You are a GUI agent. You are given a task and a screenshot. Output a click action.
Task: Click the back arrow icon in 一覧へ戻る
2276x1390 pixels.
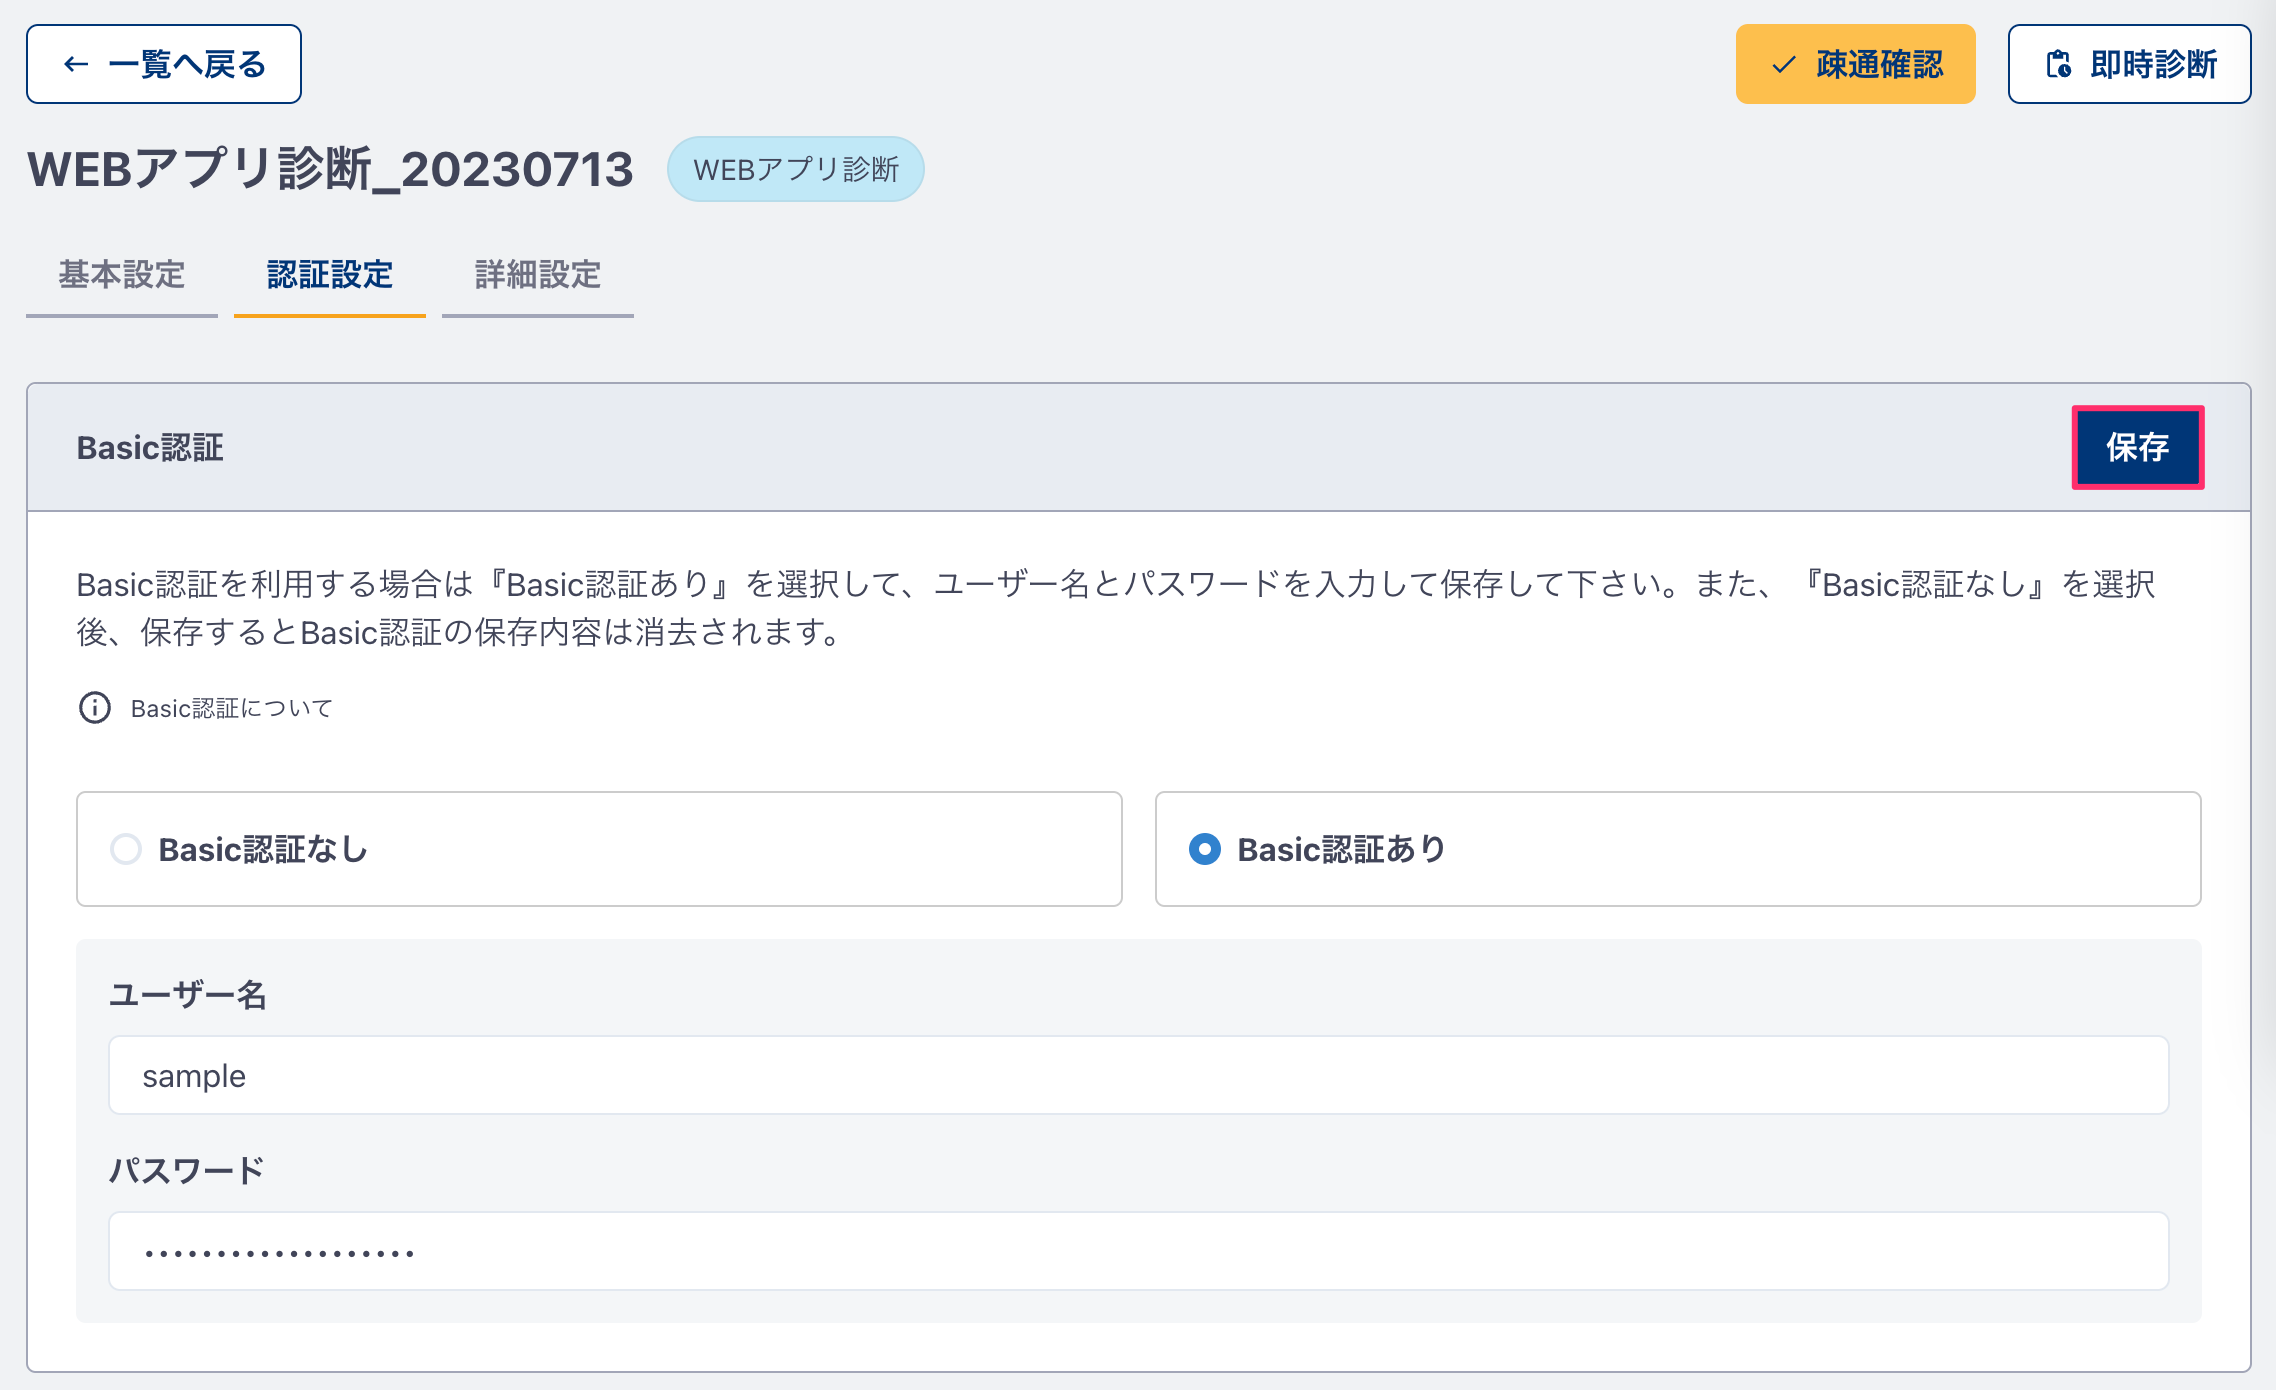coord(77,65)
